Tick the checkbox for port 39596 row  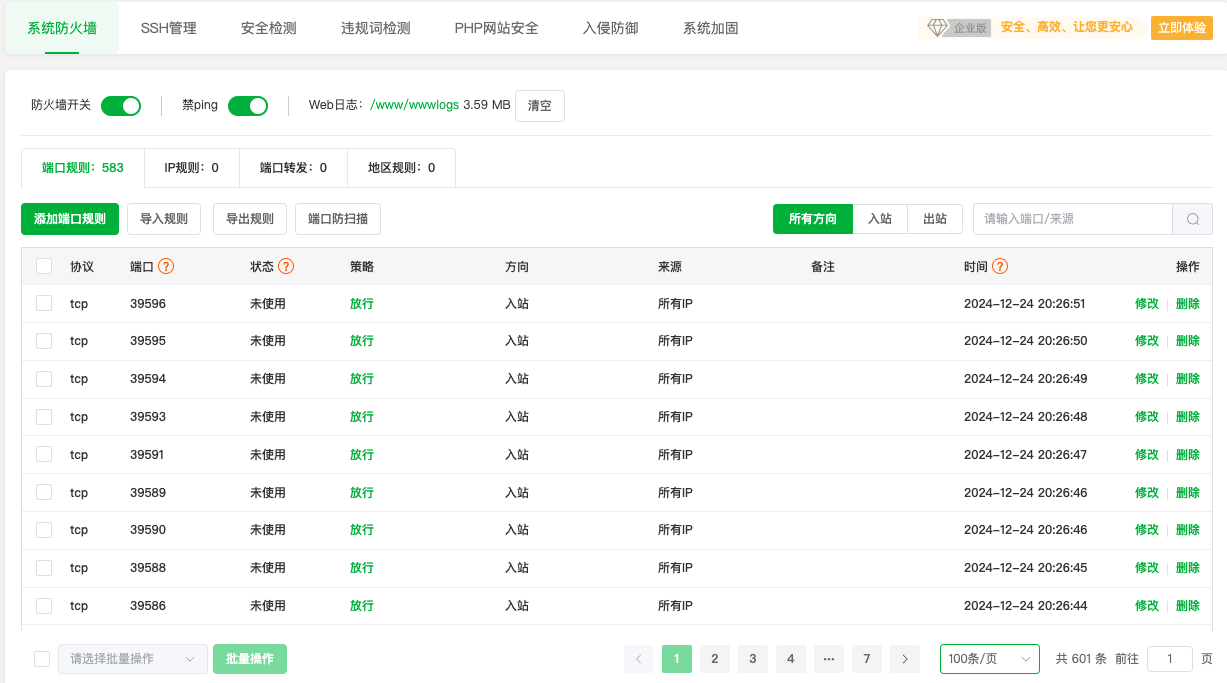click(x=44, y=303)
